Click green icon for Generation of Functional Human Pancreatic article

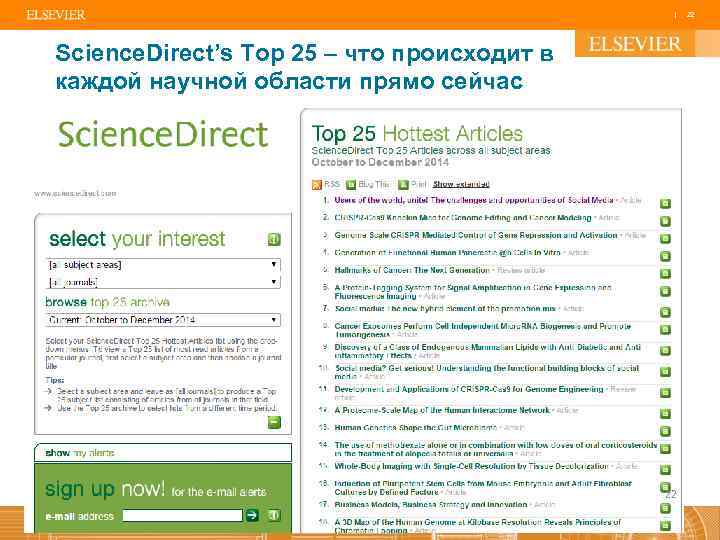pos(665,256)
